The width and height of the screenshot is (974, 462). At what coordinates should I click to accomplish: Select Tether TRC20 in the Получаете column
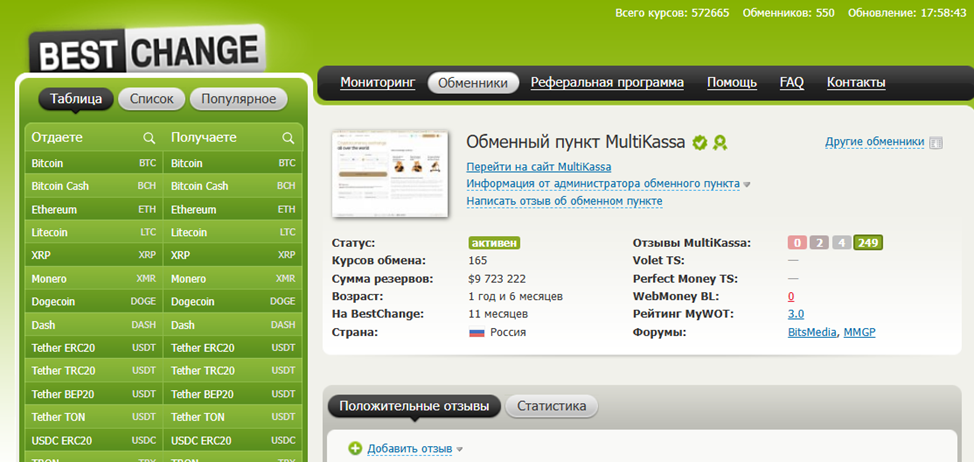tap(233, 371)
